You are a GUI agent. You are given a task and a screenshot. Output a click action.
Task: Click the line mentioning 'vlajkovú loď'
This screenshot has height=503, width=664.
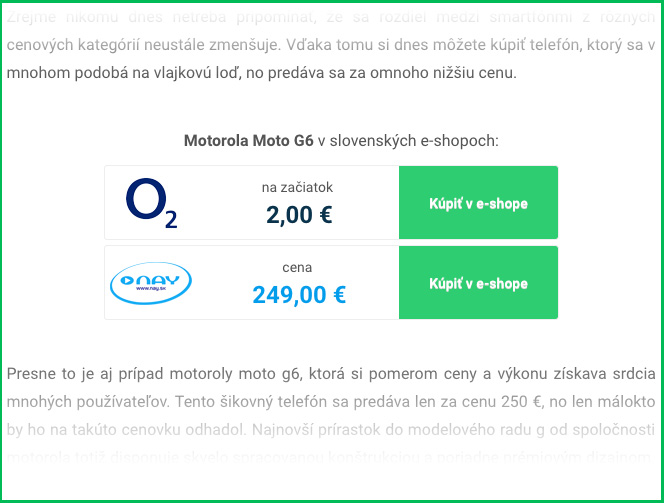pos(262,73)
